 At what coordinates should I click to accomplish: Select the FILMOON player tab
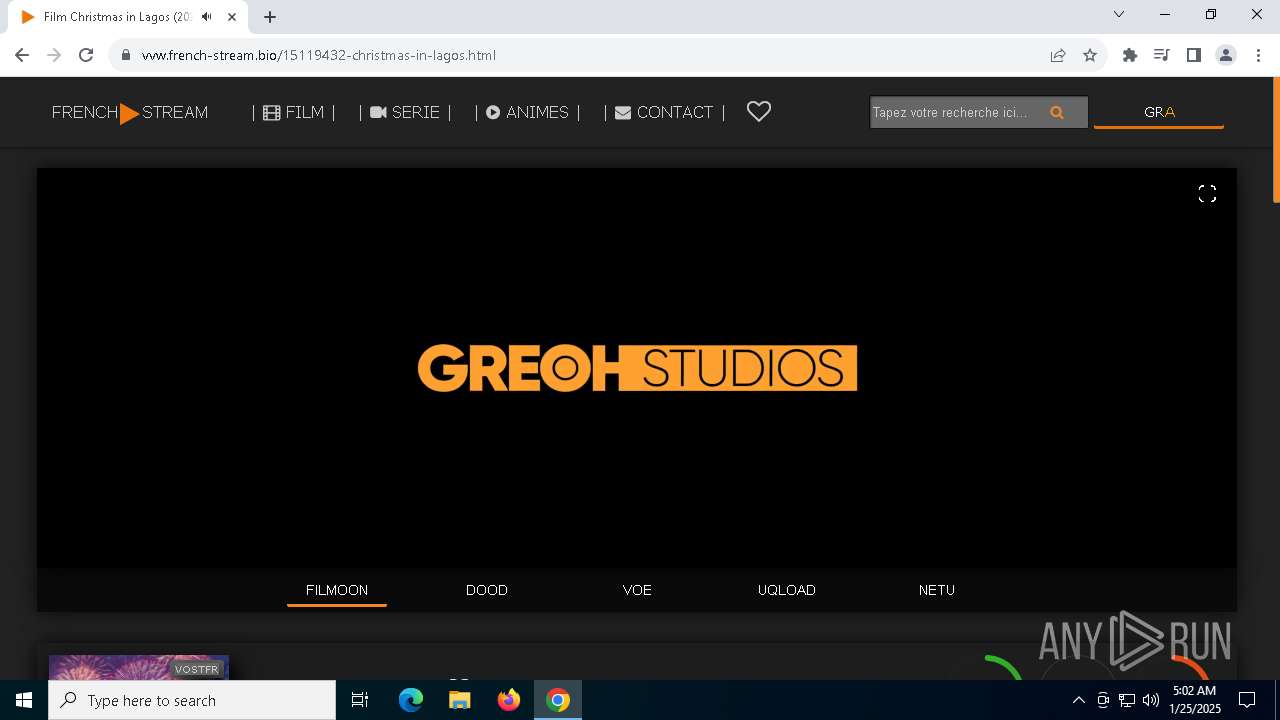[337, 590]
